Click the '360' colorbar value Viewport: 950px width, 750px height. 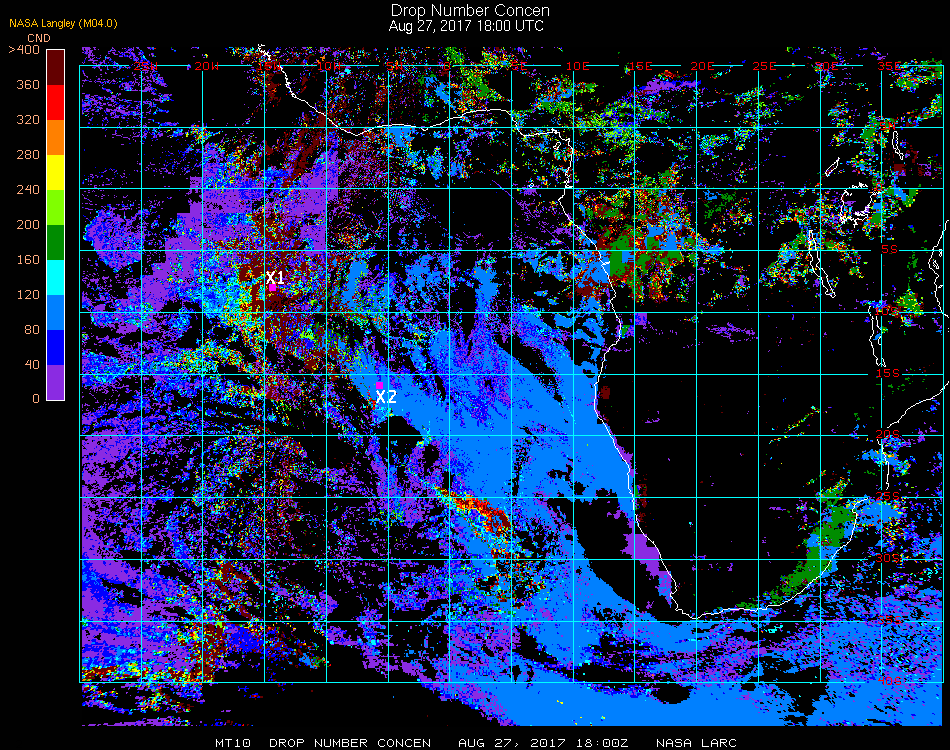28,85
